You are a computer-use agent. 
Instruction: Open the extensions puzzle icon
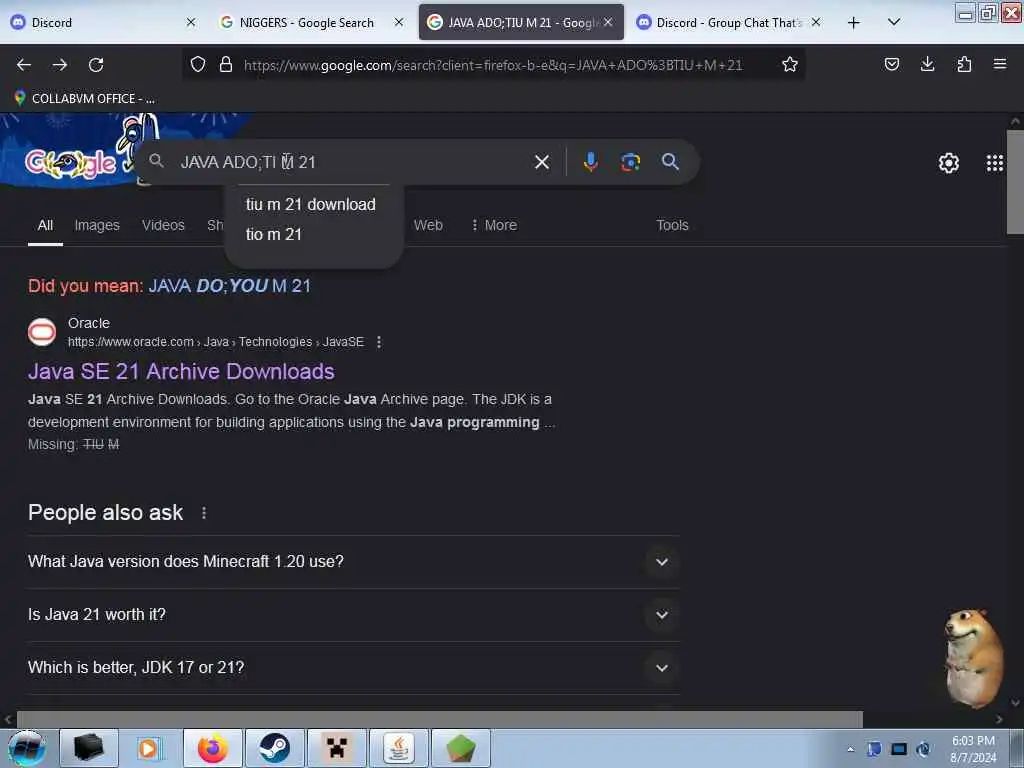964,64
